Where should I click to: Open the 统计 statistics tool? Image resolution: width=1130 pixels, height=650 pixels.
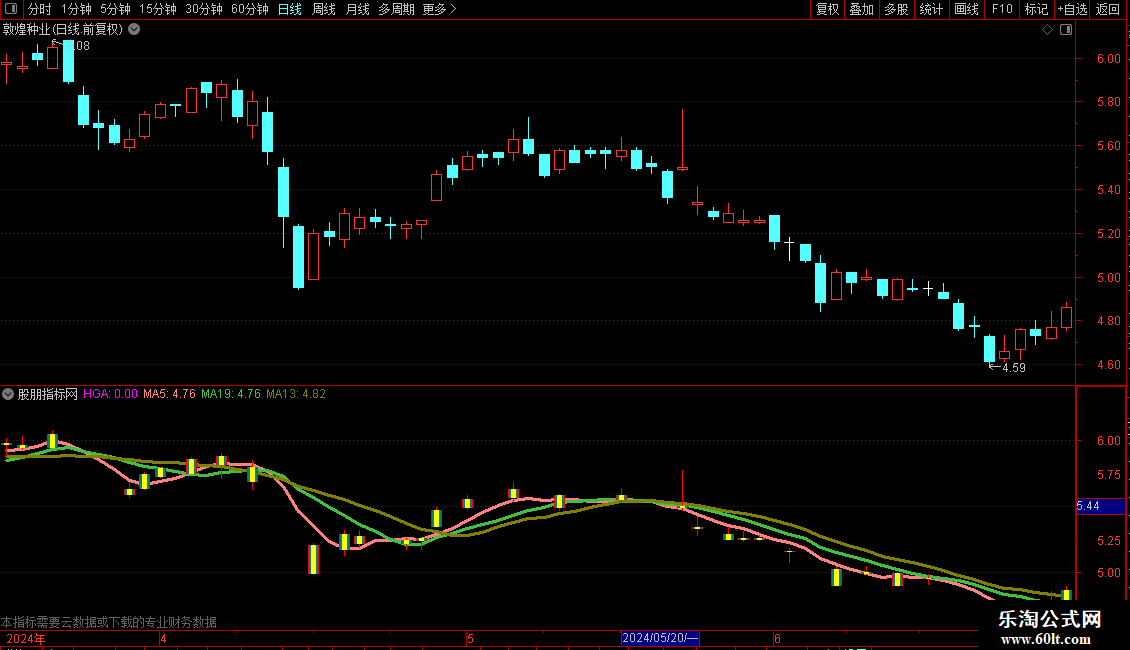(931, 9)
